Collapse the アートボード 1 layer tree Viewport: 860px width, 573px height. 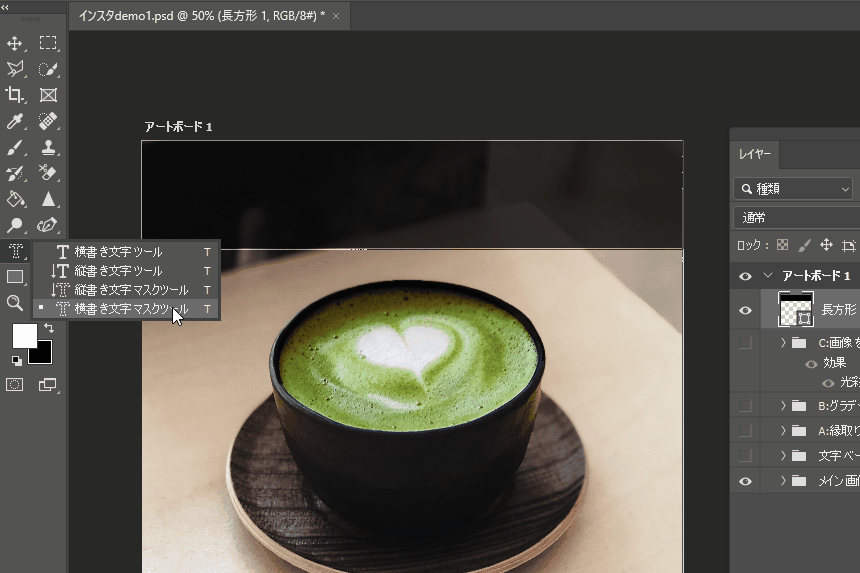coord(768,276)
